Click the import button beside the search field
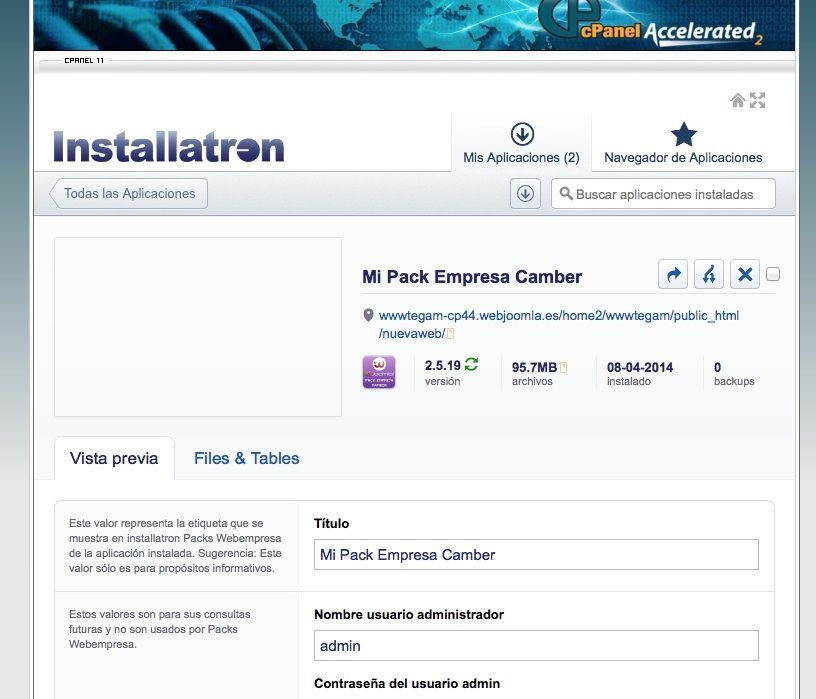This screenshot has width=816, height=699. pos(525,194)
